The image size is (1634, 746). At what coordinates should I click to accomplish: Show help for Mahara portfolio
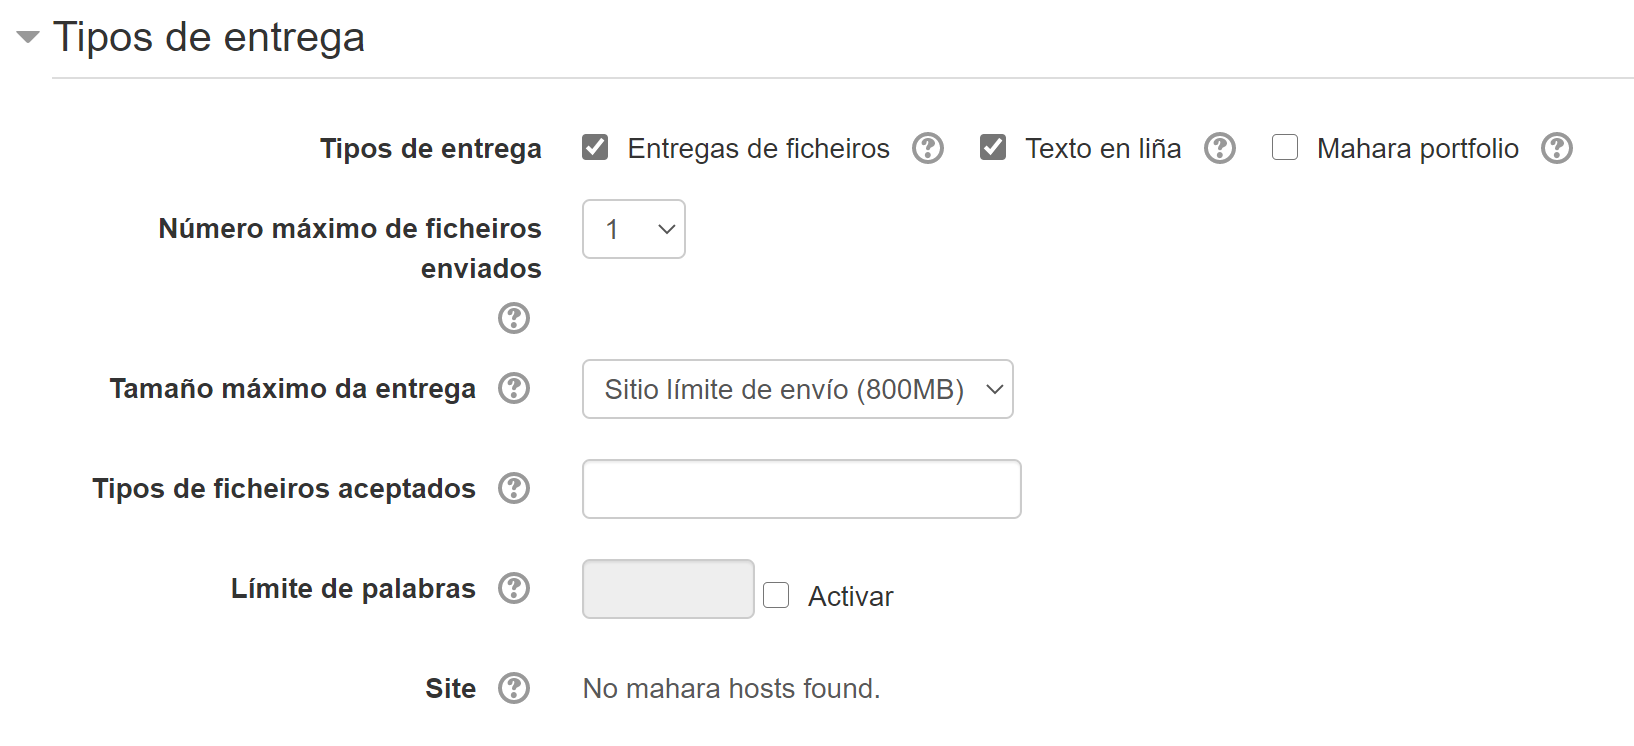click(x=1557, y=148)
